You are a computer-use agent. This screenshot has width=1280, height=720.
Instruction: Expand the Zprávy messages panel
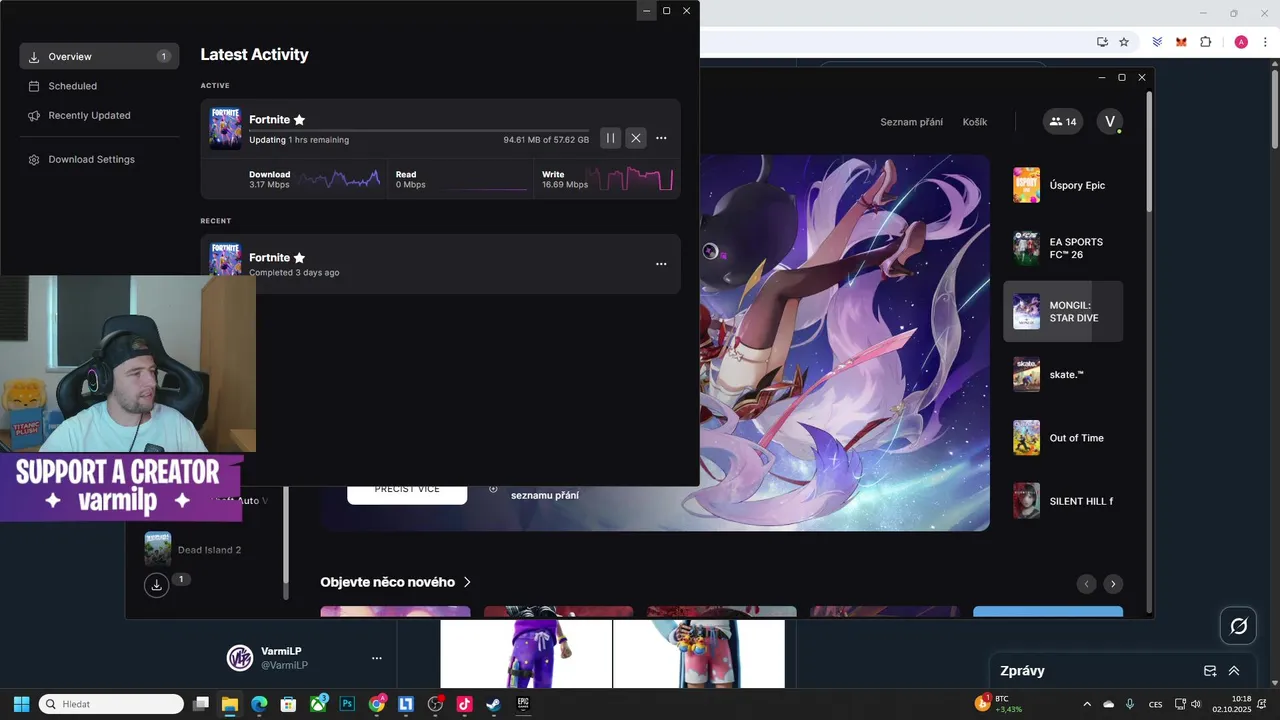pos(1234,671)
